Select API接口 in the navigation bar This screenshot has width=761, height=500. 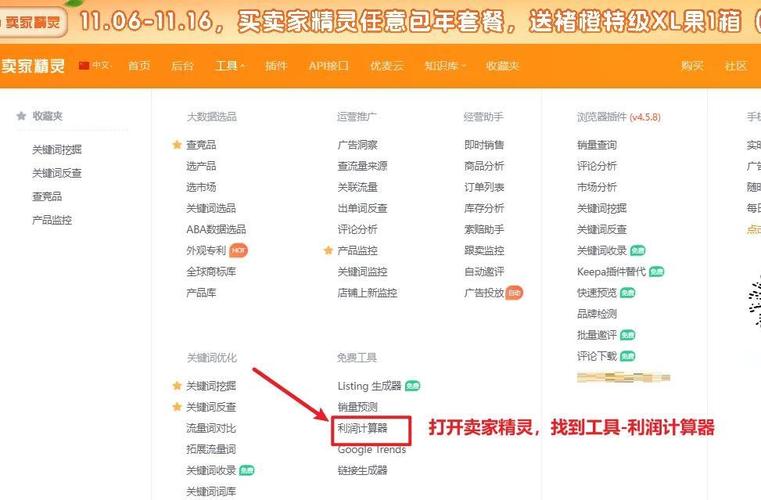[329, 66]
